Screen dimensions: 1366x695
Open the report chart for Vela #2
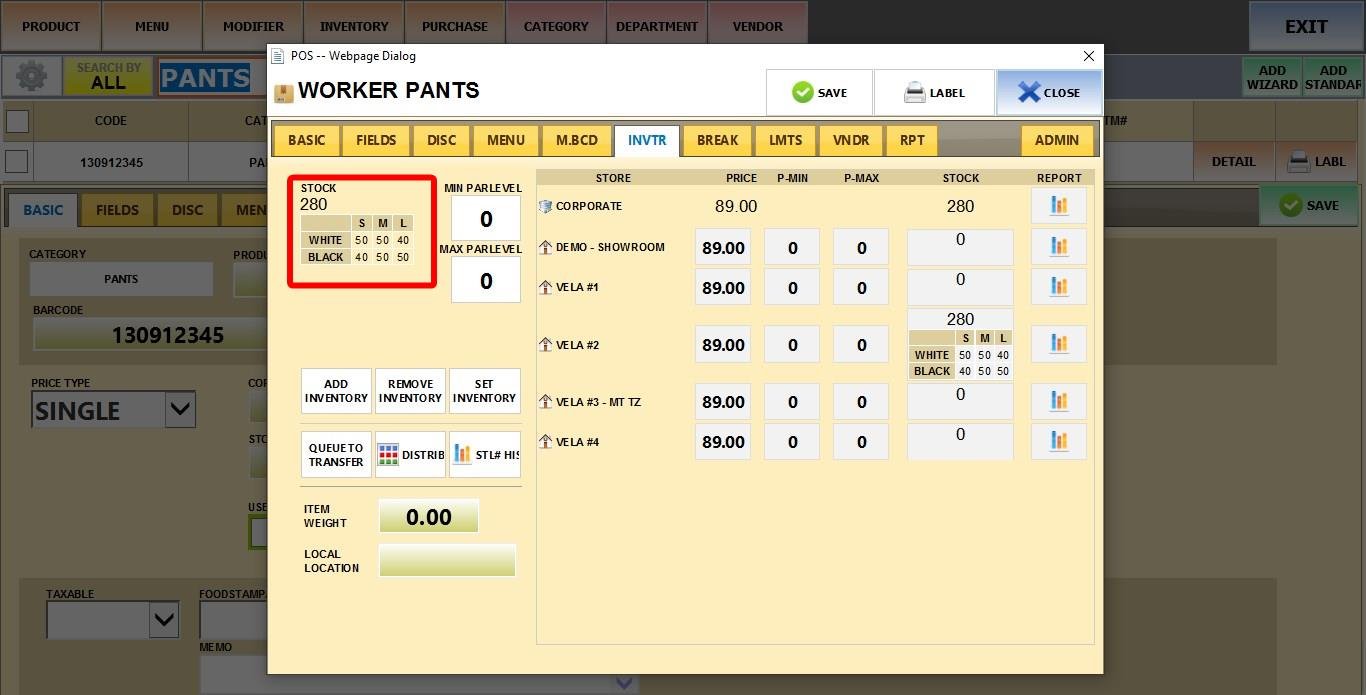click(x=1058, y=344)
